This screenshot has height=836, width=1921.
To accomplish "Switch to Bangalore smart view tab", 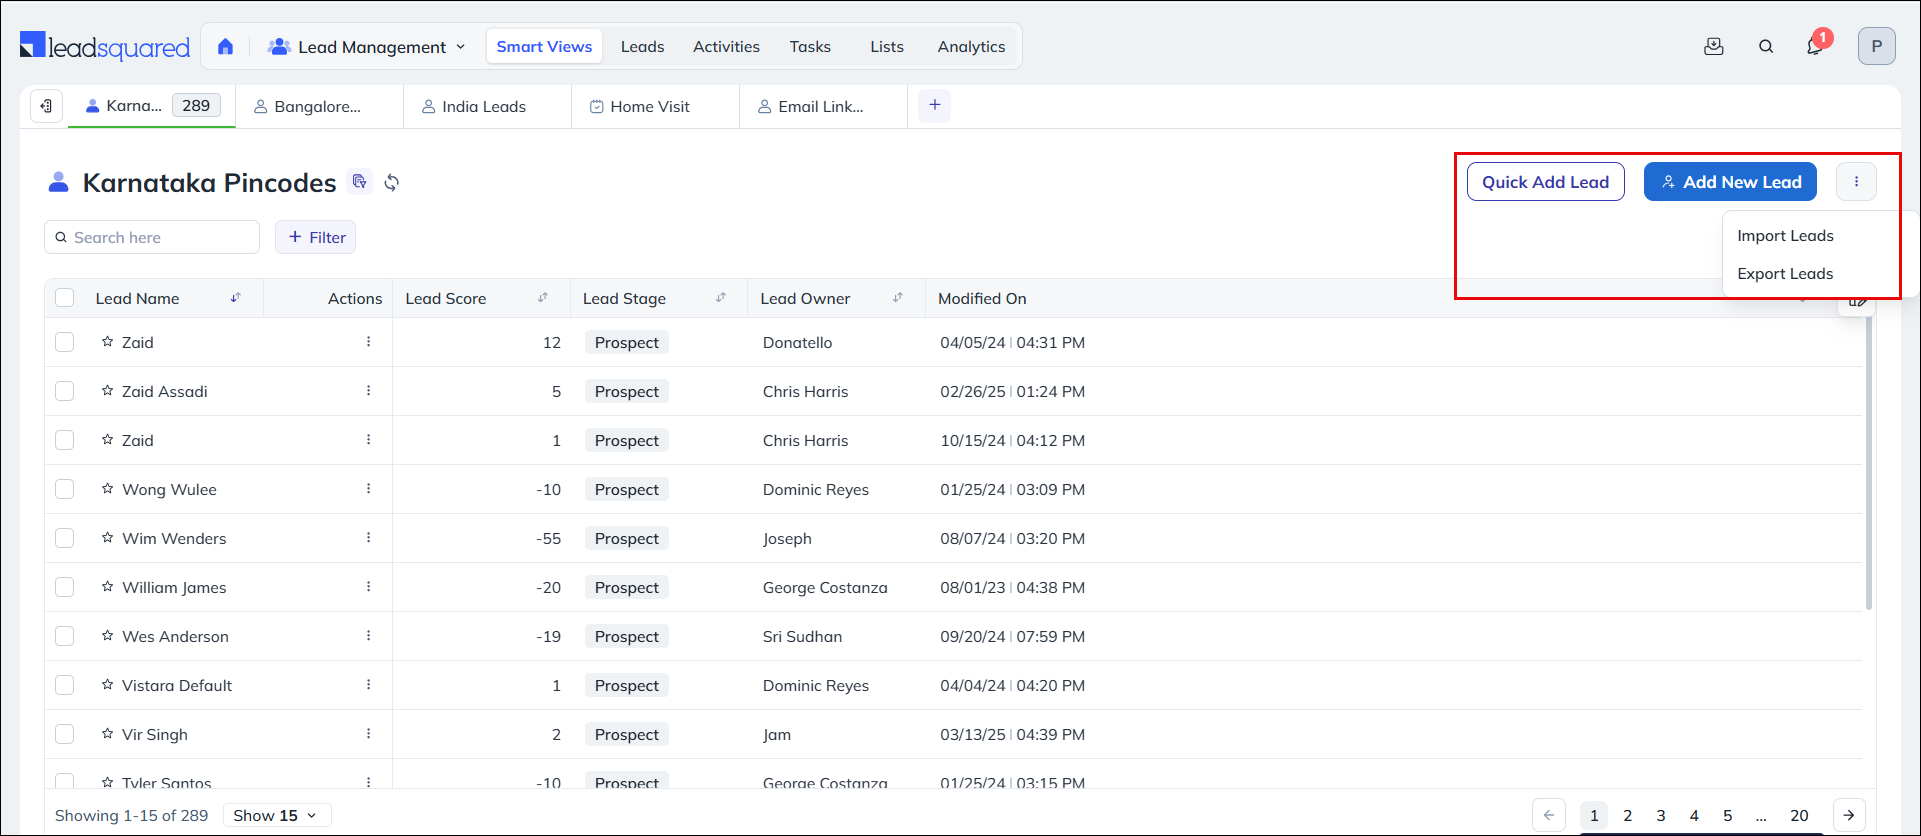I will [319, 106].
